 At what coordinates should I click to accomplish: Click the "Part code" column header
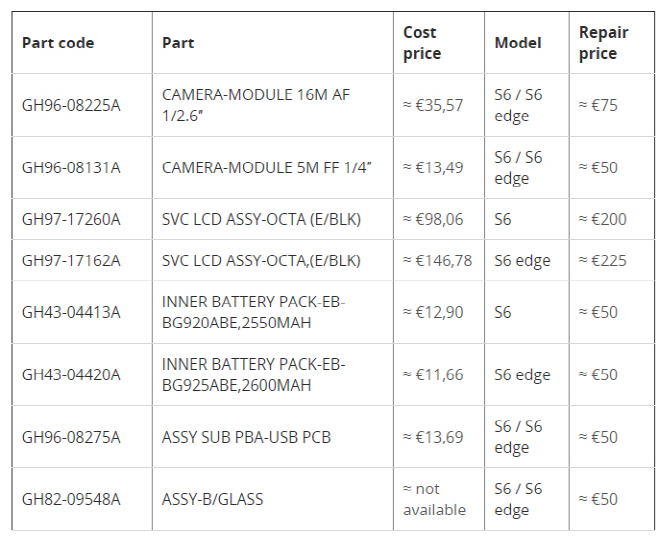[58, 43]
